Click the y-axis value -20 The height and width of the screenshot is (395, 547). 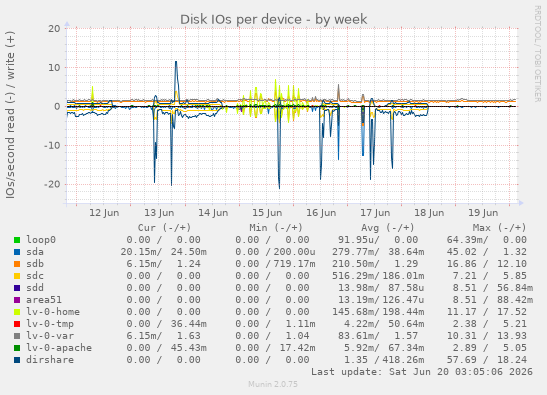tap(52, 184)
